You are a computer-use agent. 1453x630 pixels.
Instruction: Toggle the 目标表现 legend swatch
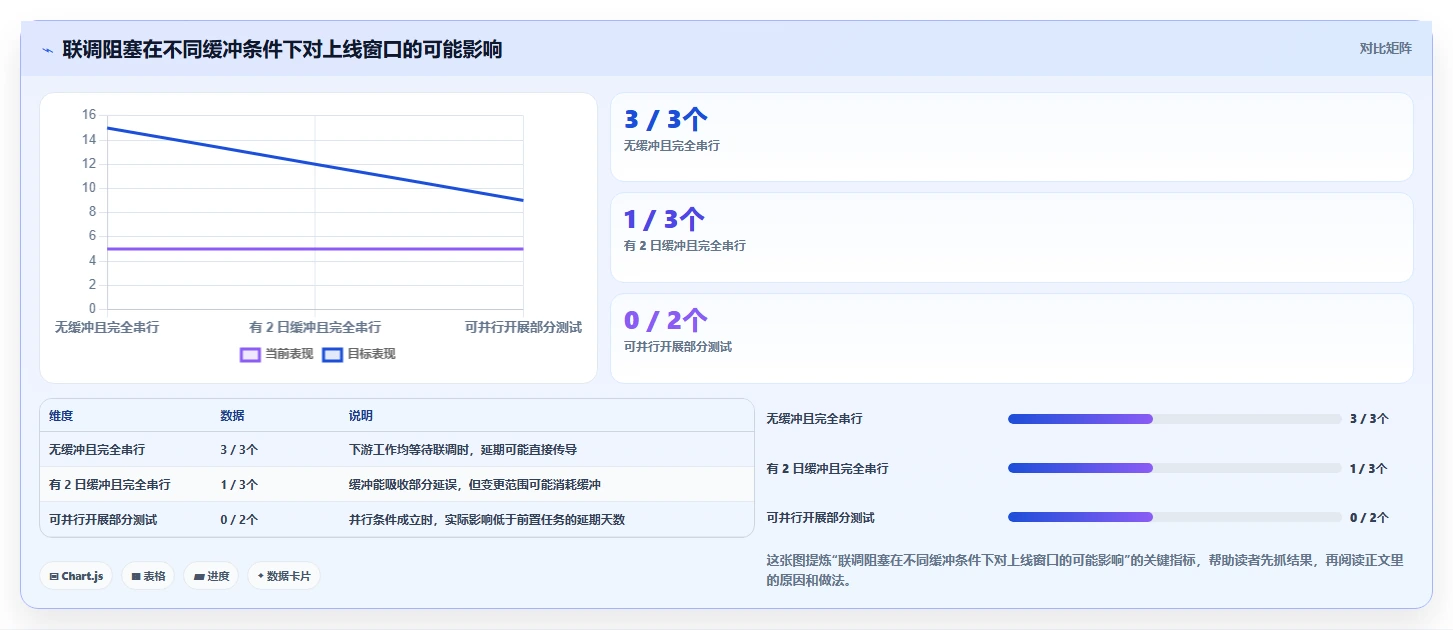pos(332,354)
